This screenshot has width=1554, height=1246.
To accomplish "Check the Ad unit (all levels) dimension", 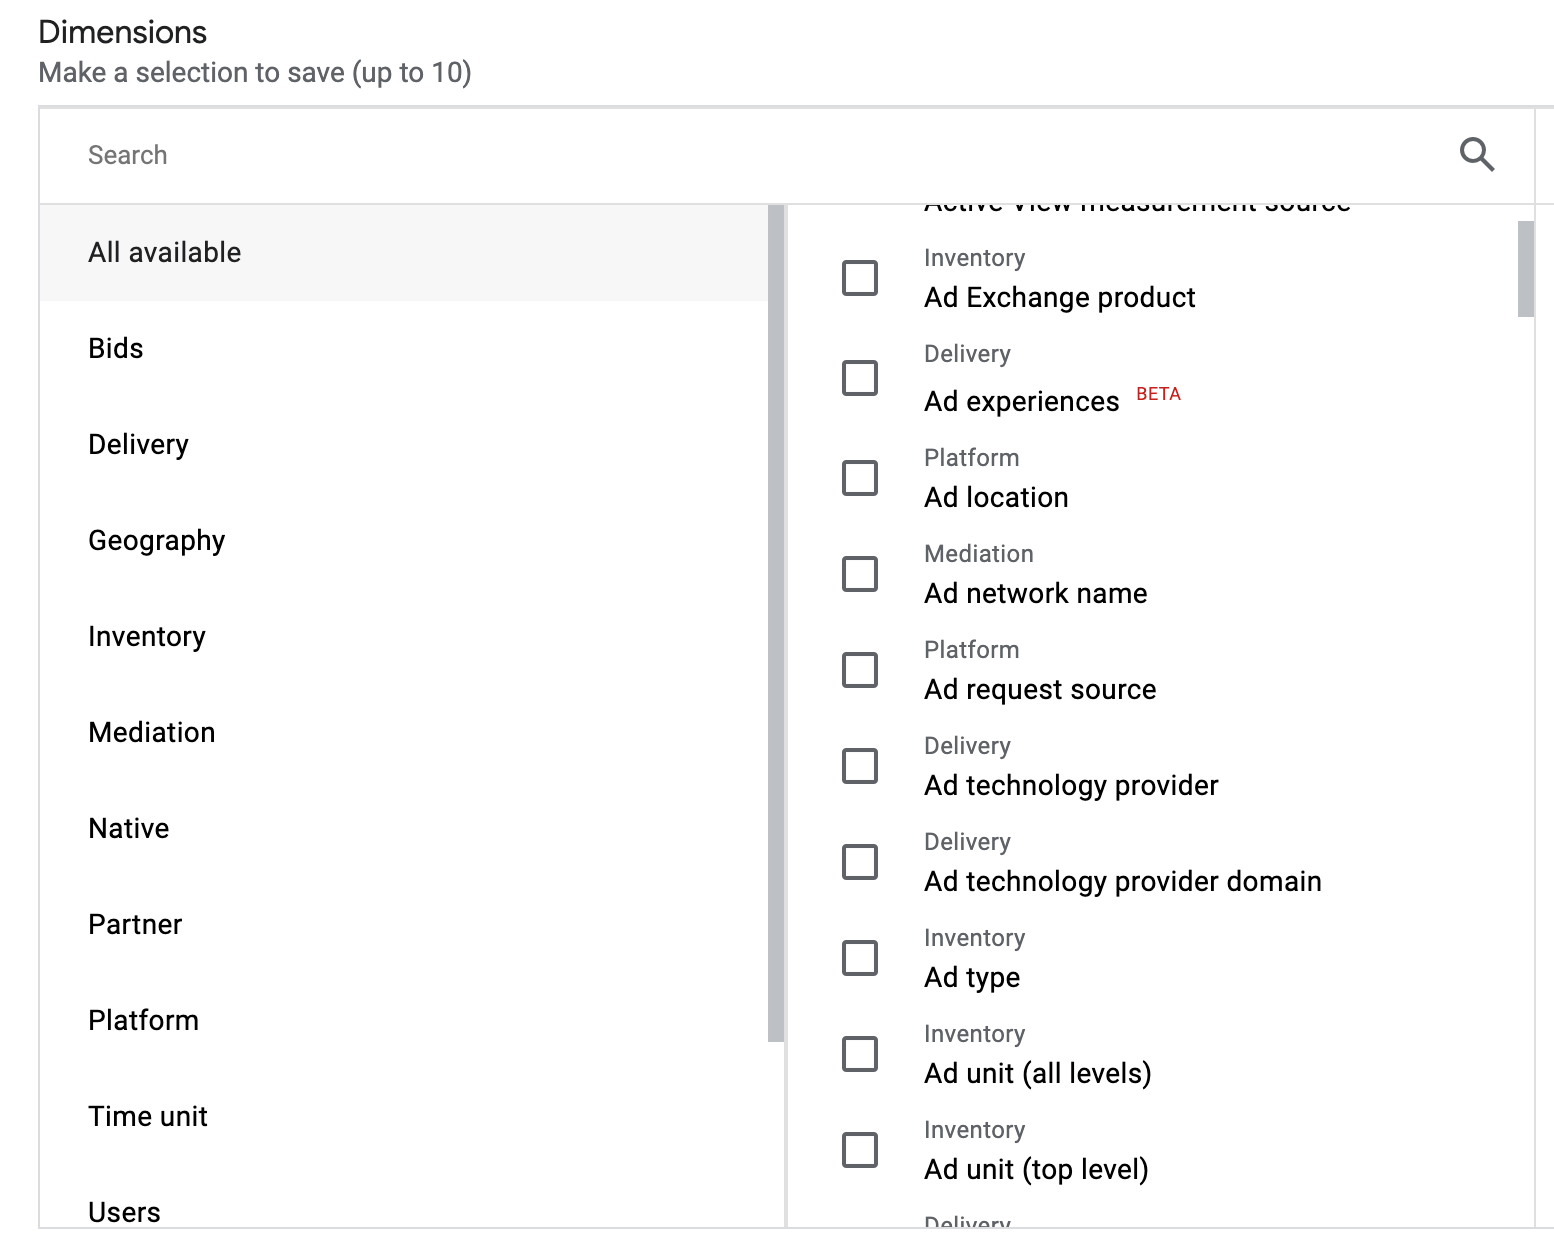I will click(x=860, y=1054).
